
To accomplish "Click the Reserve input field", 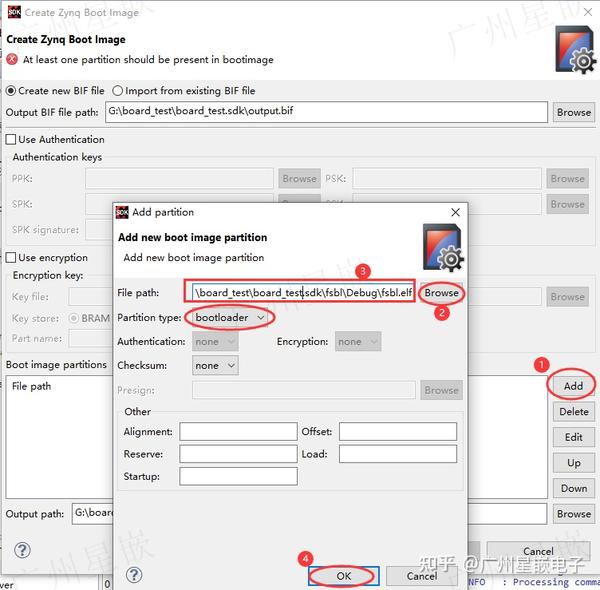I will point(238,454).
